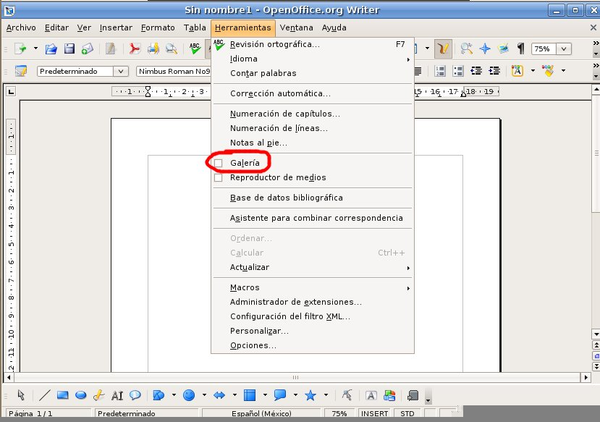Viewport: 600px width, 422px height.
Task: Select Contar palabras menu entry
Action: pyautogui.click(x=263, y=73)
